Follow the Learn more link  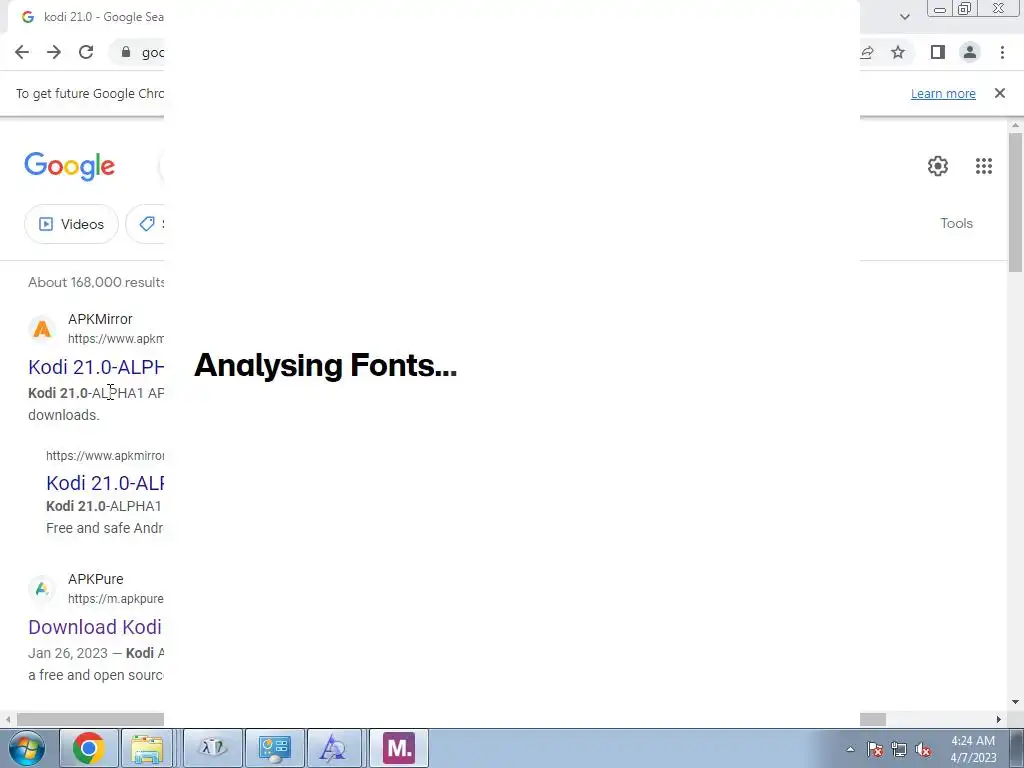pos(943,93)
